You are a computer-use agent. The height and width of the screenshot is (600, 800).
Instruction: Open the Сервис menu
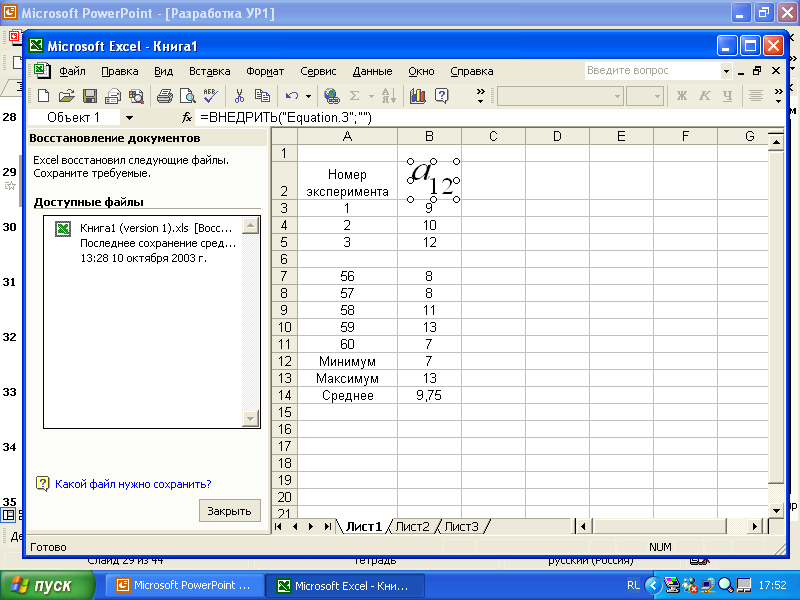coord(318,71)
